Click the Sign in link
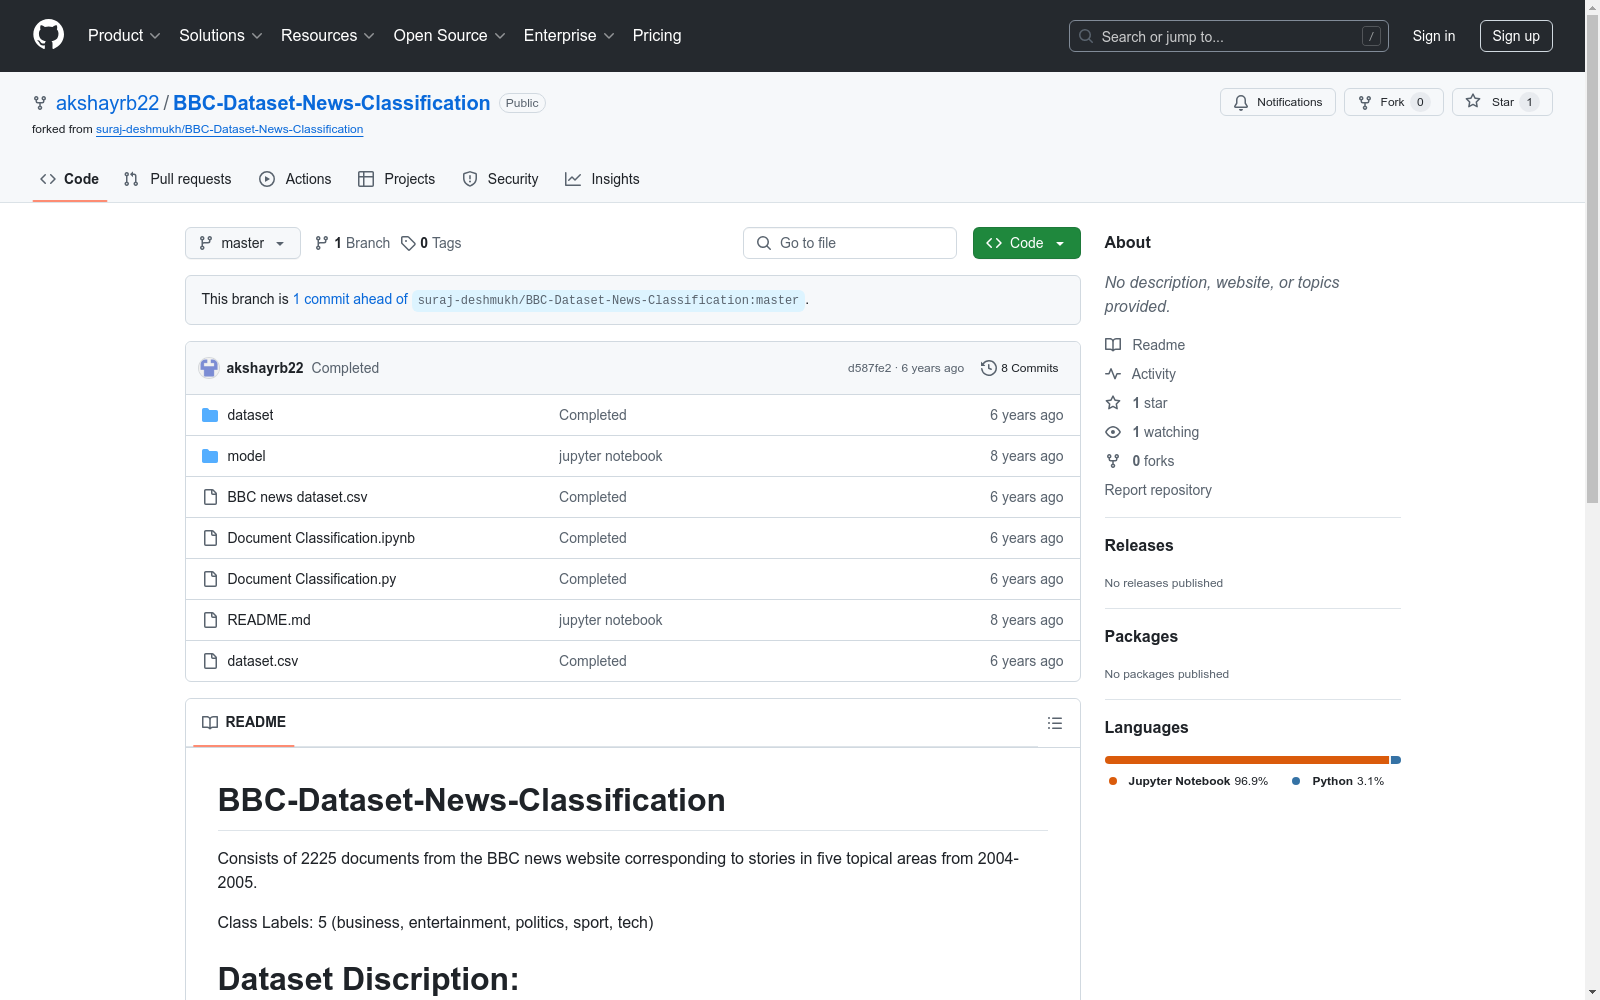The image size is (1600, 1000). [x=1433, y=36]
